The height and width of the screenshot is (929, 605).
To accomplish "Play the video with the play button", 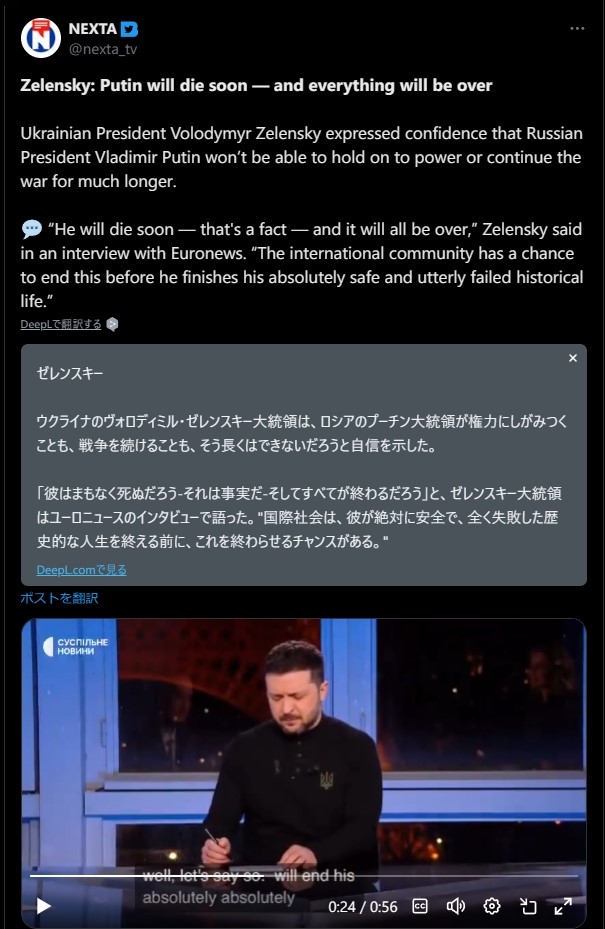I will [43, 906].
